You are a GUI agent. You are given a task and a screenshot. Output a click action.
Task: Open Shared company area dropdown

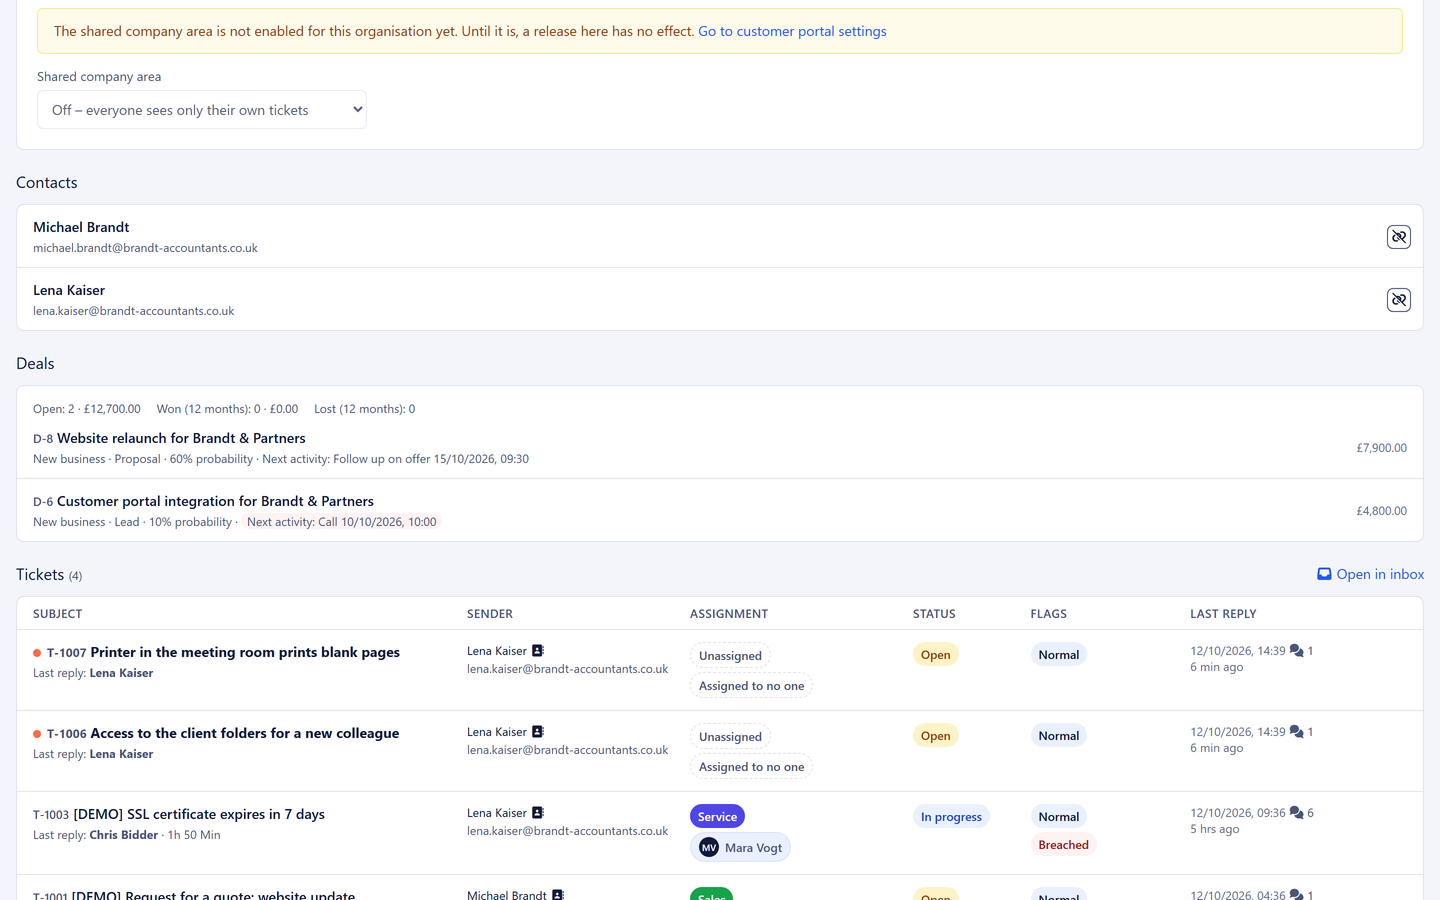(x=202, y=110)
